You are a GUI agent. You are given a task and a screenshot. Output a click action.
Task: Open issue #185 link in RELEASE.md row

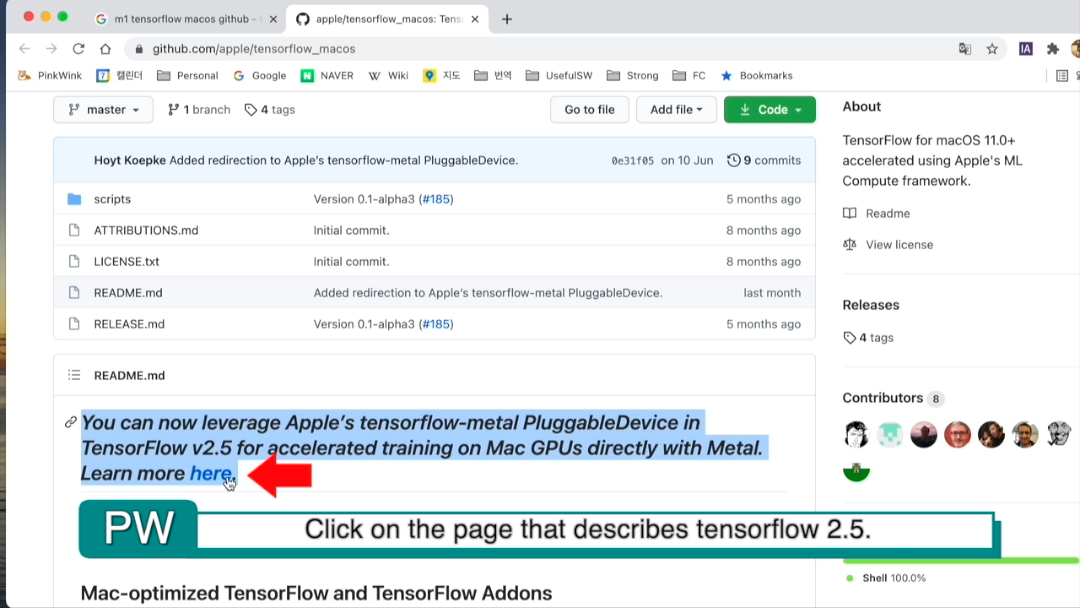[437, 324]
